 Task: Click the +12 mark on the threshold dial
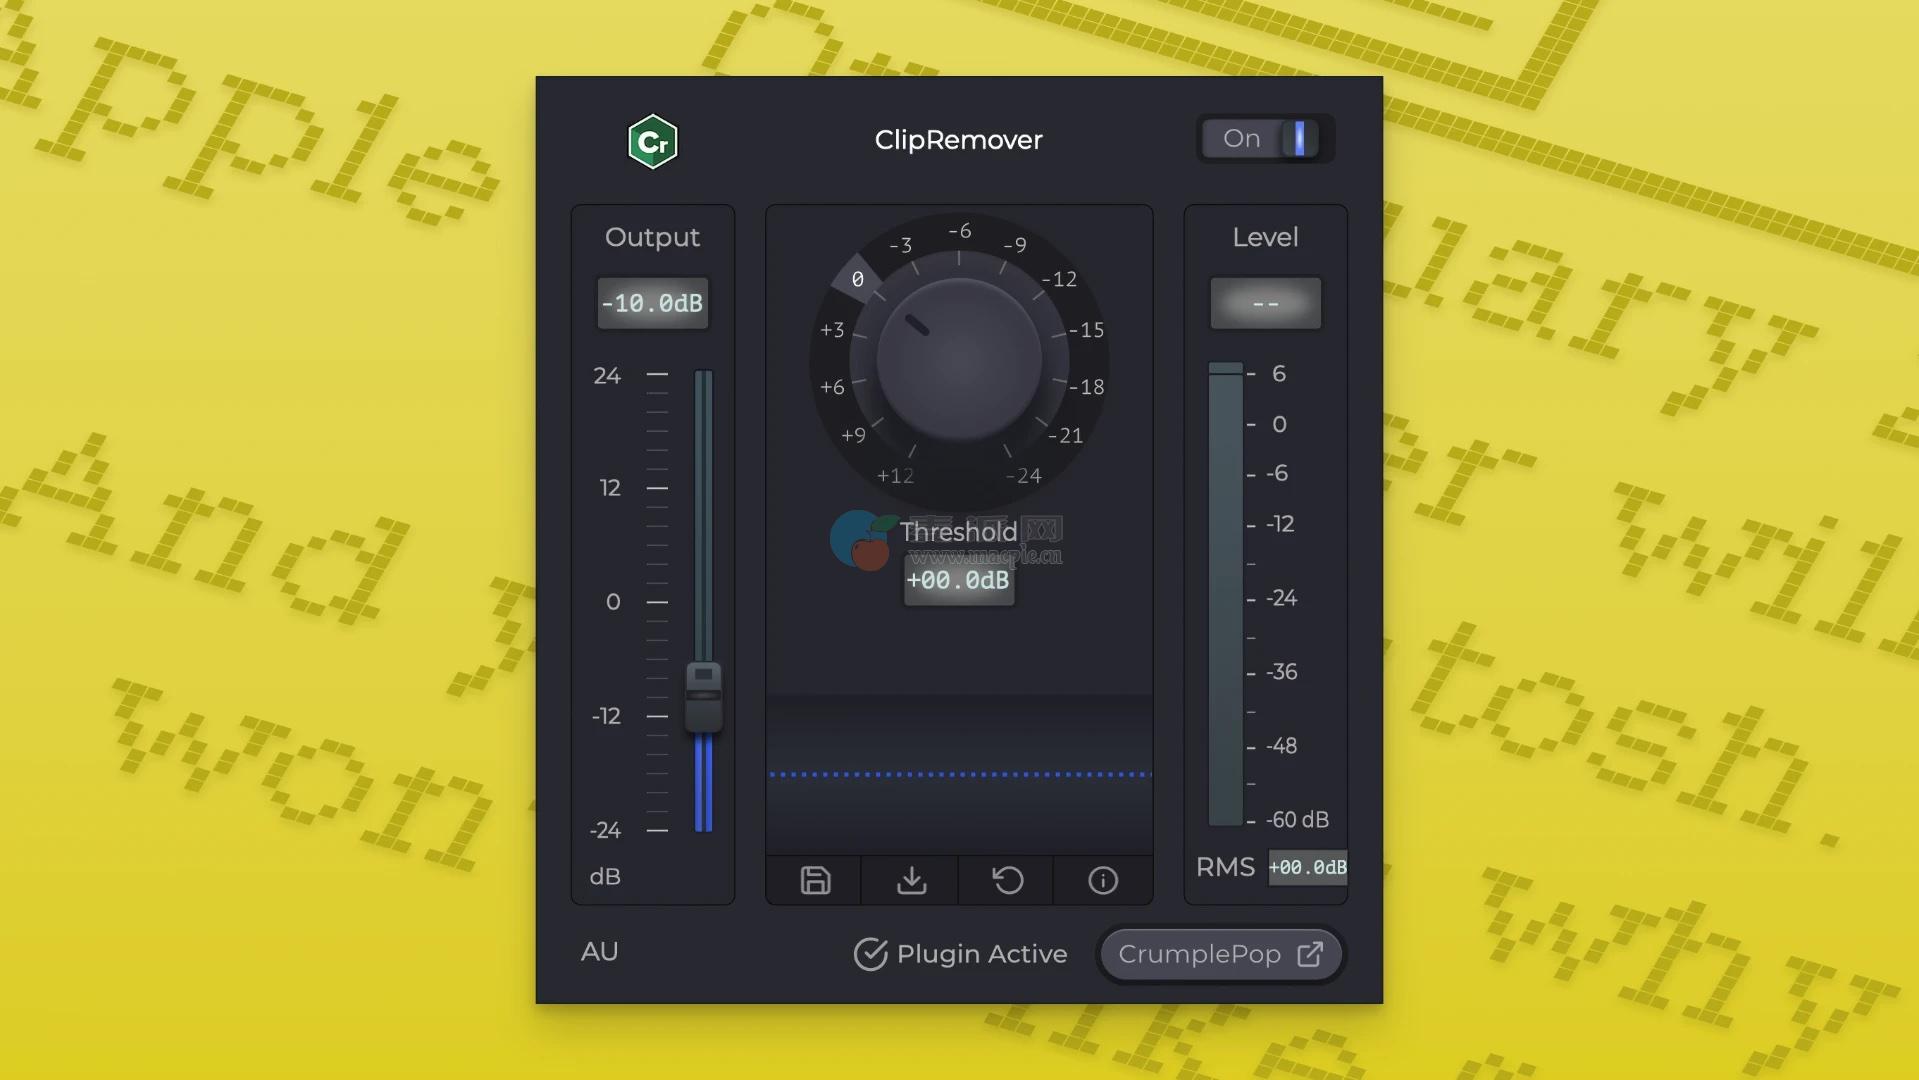pos(895,476)
